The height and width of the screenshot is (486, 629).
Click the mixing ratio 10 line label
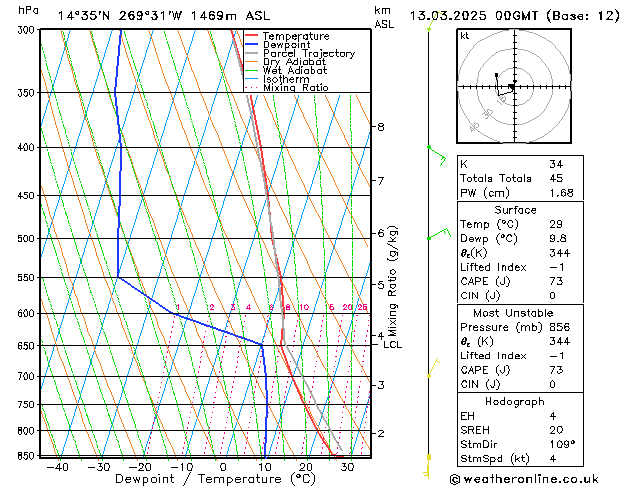point(304,307)
